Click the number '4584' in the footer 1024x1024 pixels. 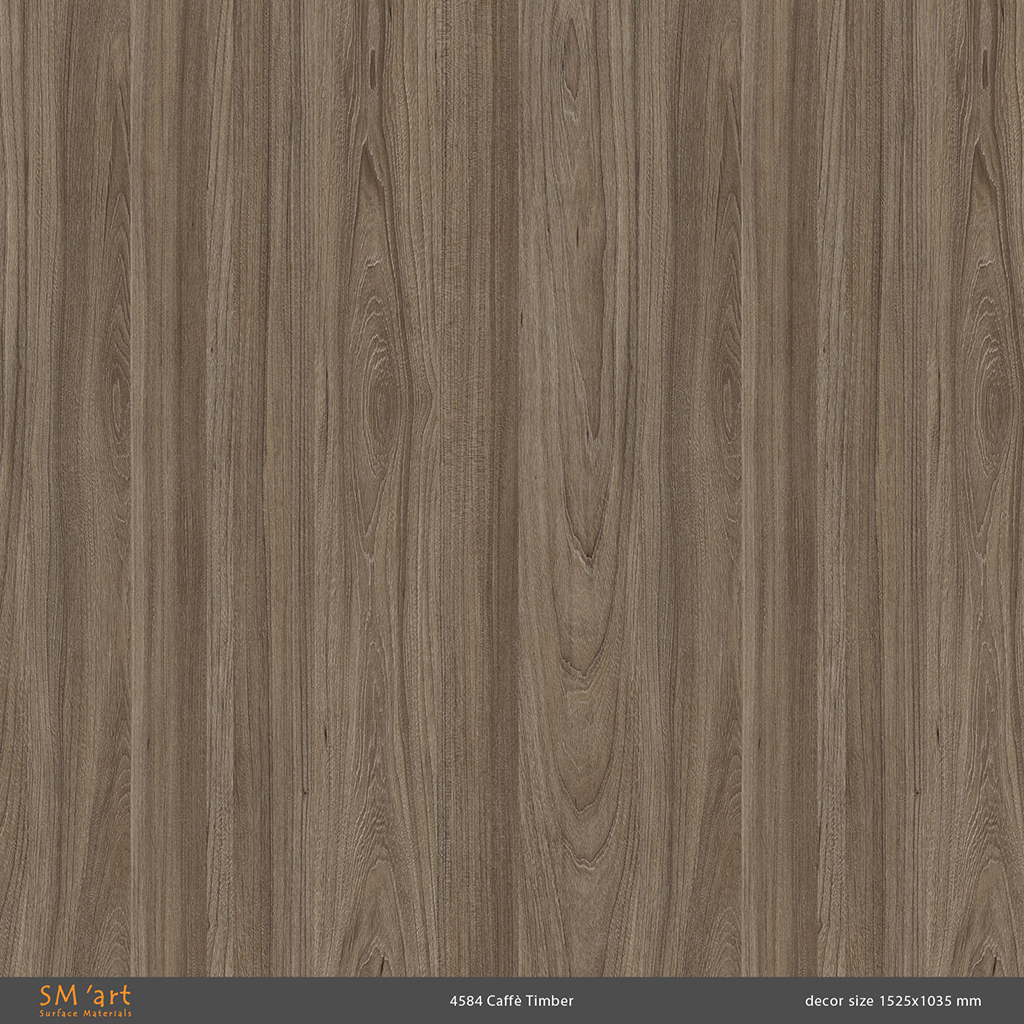(x=465, y=1001)
